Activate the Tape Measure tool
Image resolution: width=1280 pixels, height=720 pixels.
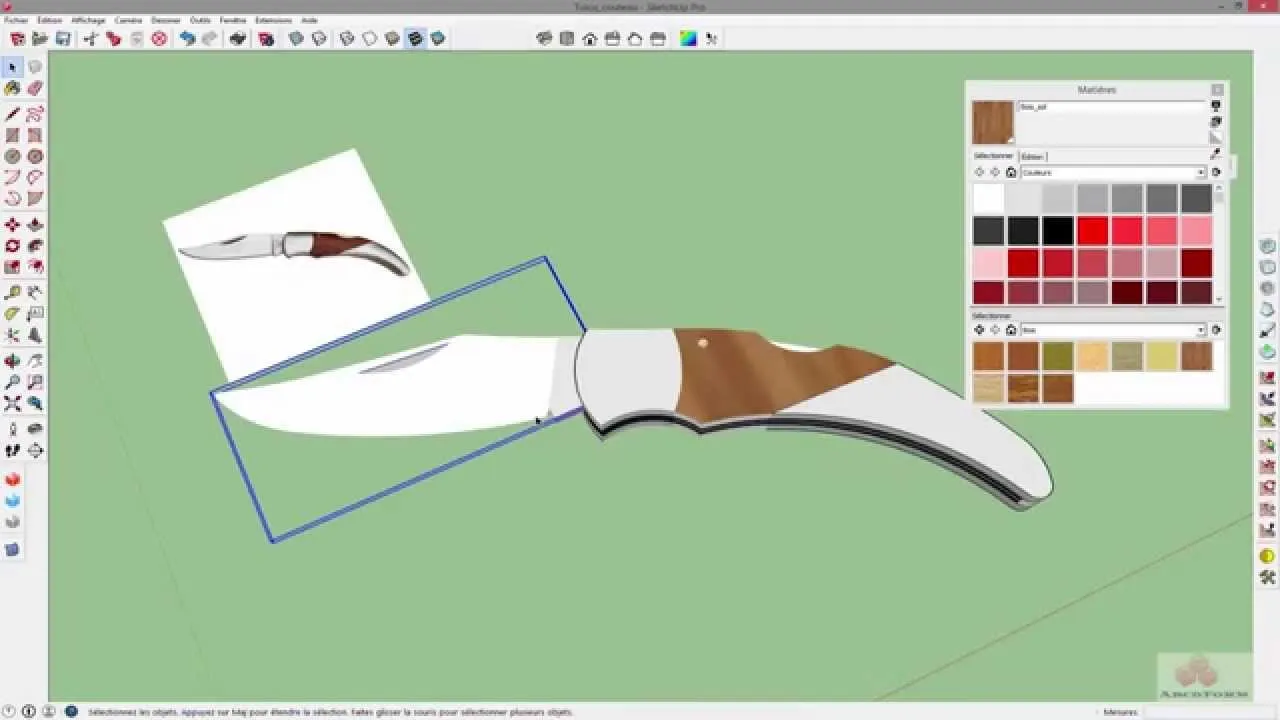12,292
